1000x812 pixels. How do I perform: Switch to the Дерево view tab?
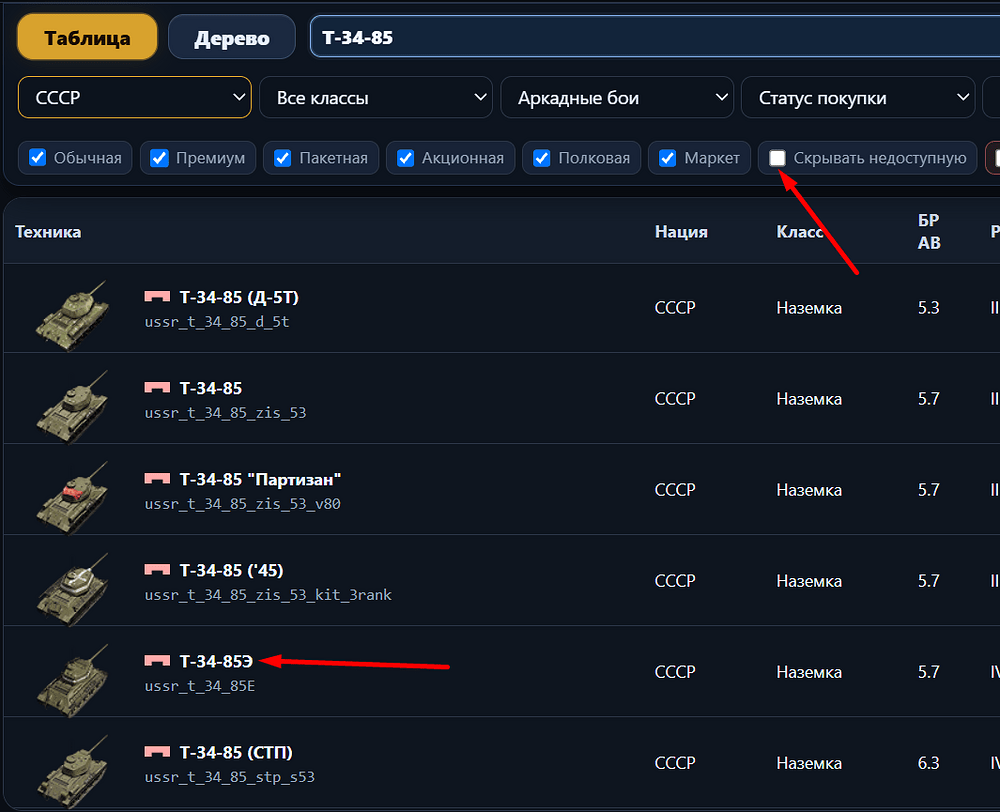coord(232,38)
